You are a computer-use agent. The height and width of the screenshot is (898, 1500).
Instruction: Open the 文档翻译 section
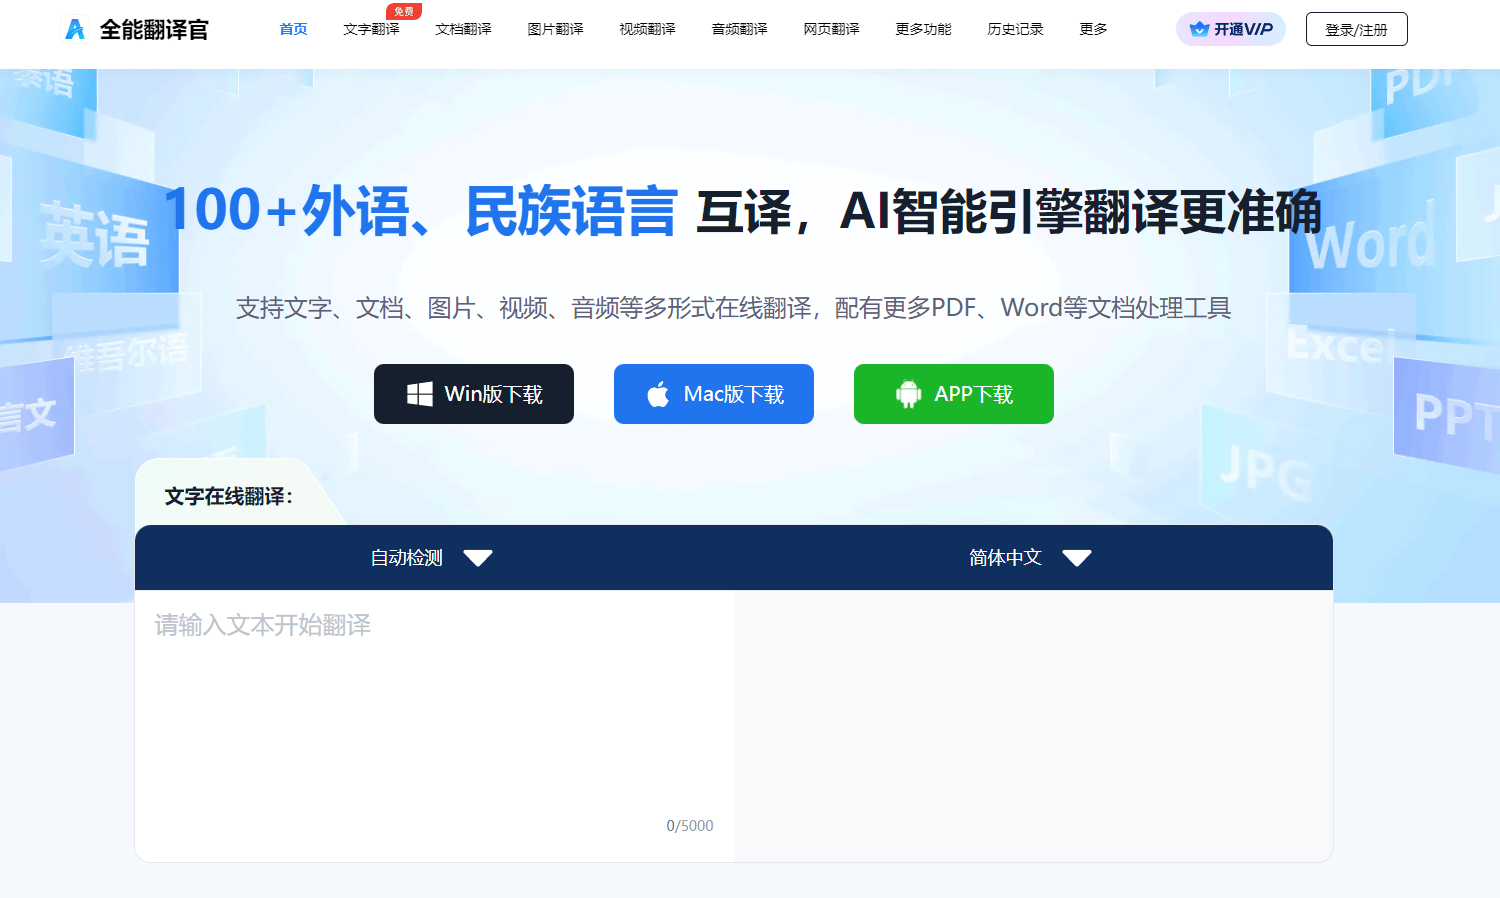463,29
